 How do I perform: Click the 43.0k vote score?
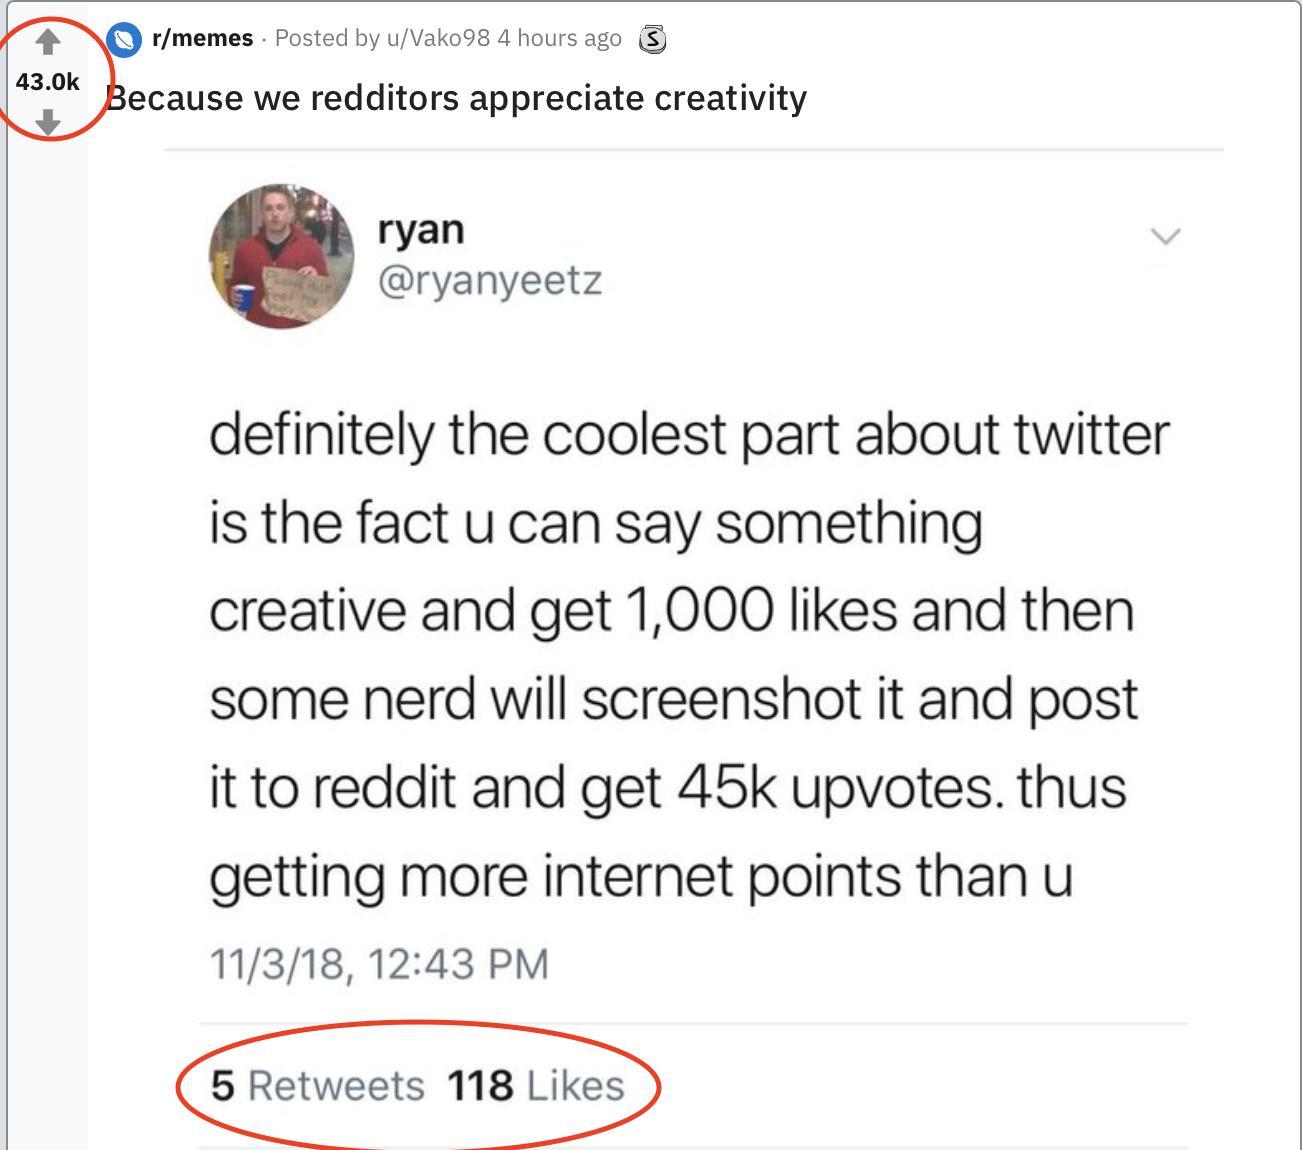(47, 82)
